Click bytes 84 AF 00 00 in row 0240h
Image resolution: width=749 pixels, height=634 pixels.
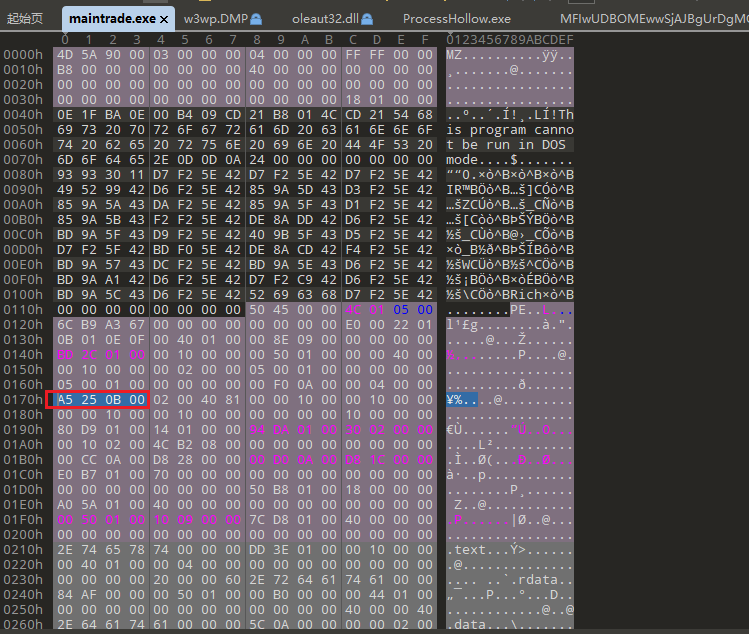coord(101,594)
